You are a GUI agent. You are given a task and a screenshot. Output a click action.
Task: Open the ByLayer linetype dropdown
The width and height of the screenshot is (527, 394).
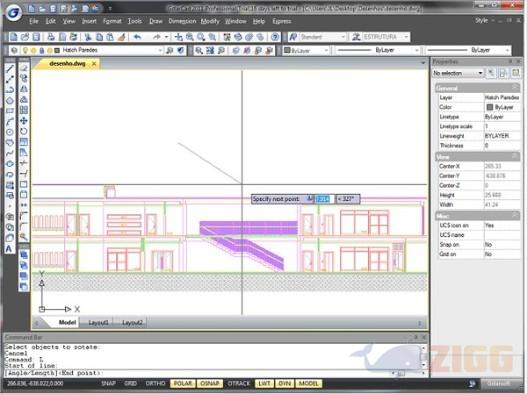pyautogui.click(x=378, y=50)
